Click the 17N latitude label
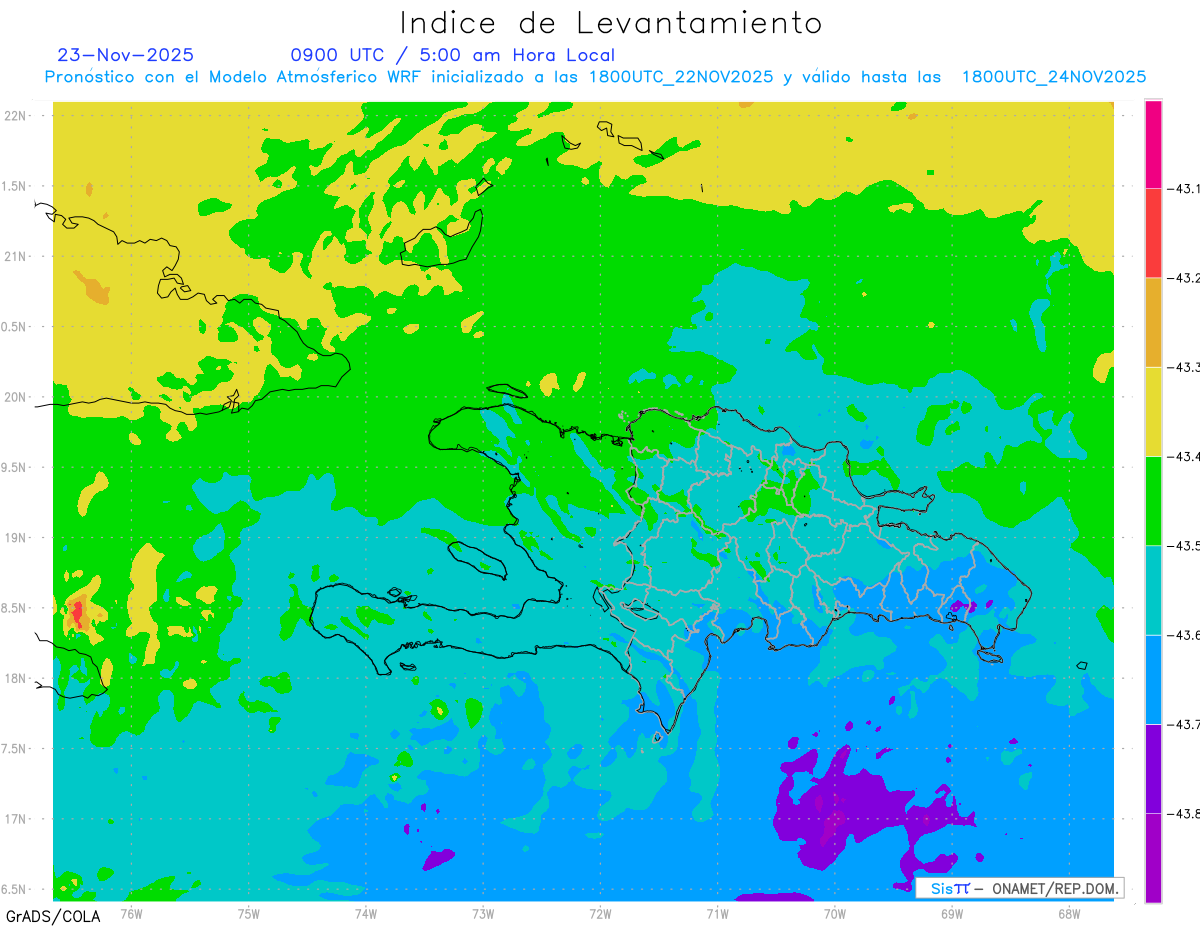Viewport: 1200px width, 927px height. [15, 819]
